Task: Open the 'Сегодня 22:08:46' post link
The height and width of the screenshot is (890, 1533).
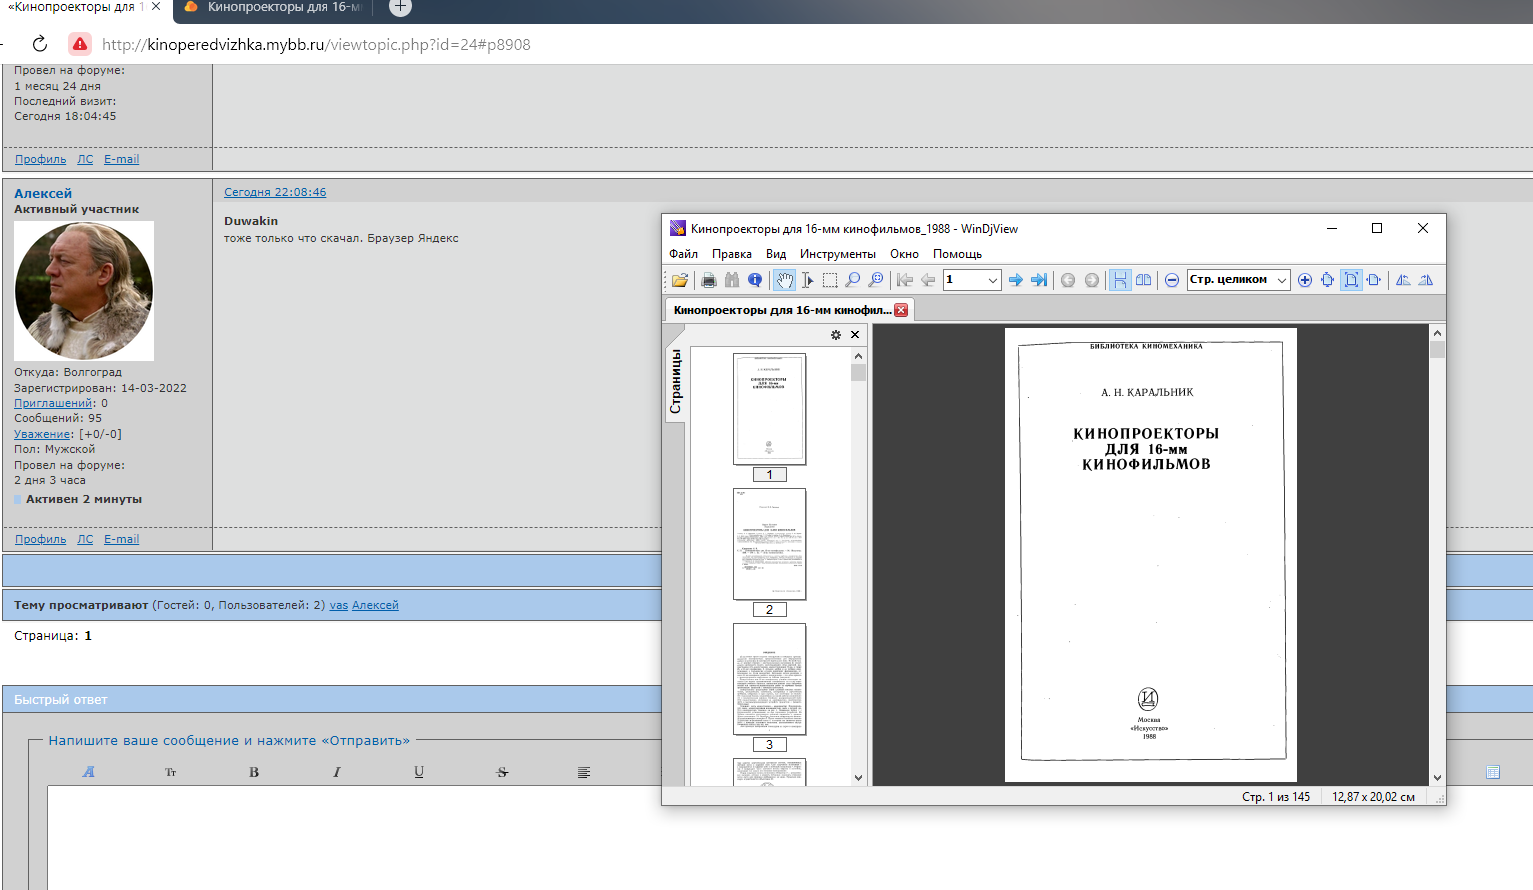Action: 275,192
